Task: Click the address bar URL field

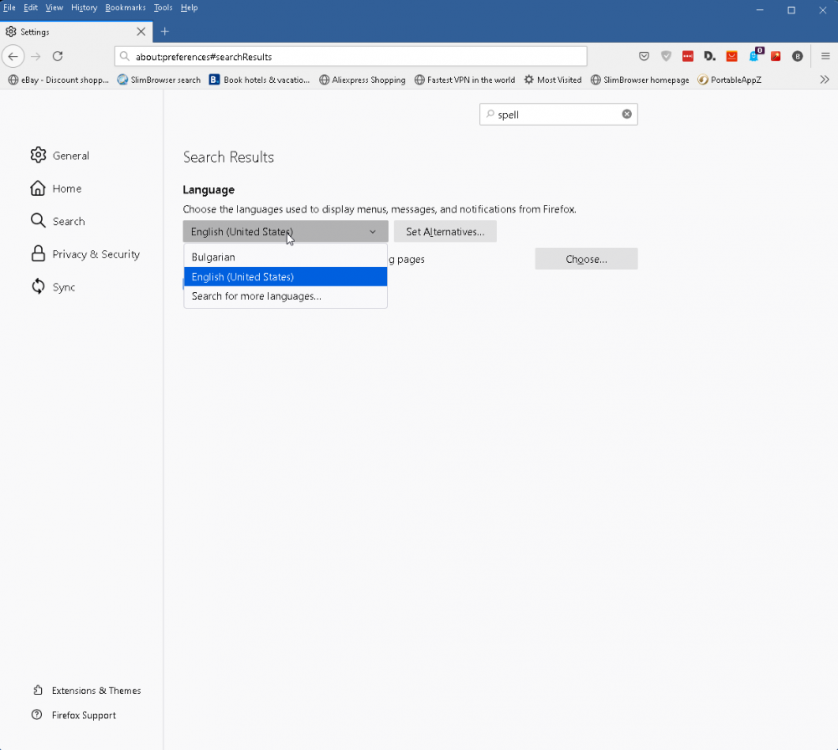Action: [351, 57]
